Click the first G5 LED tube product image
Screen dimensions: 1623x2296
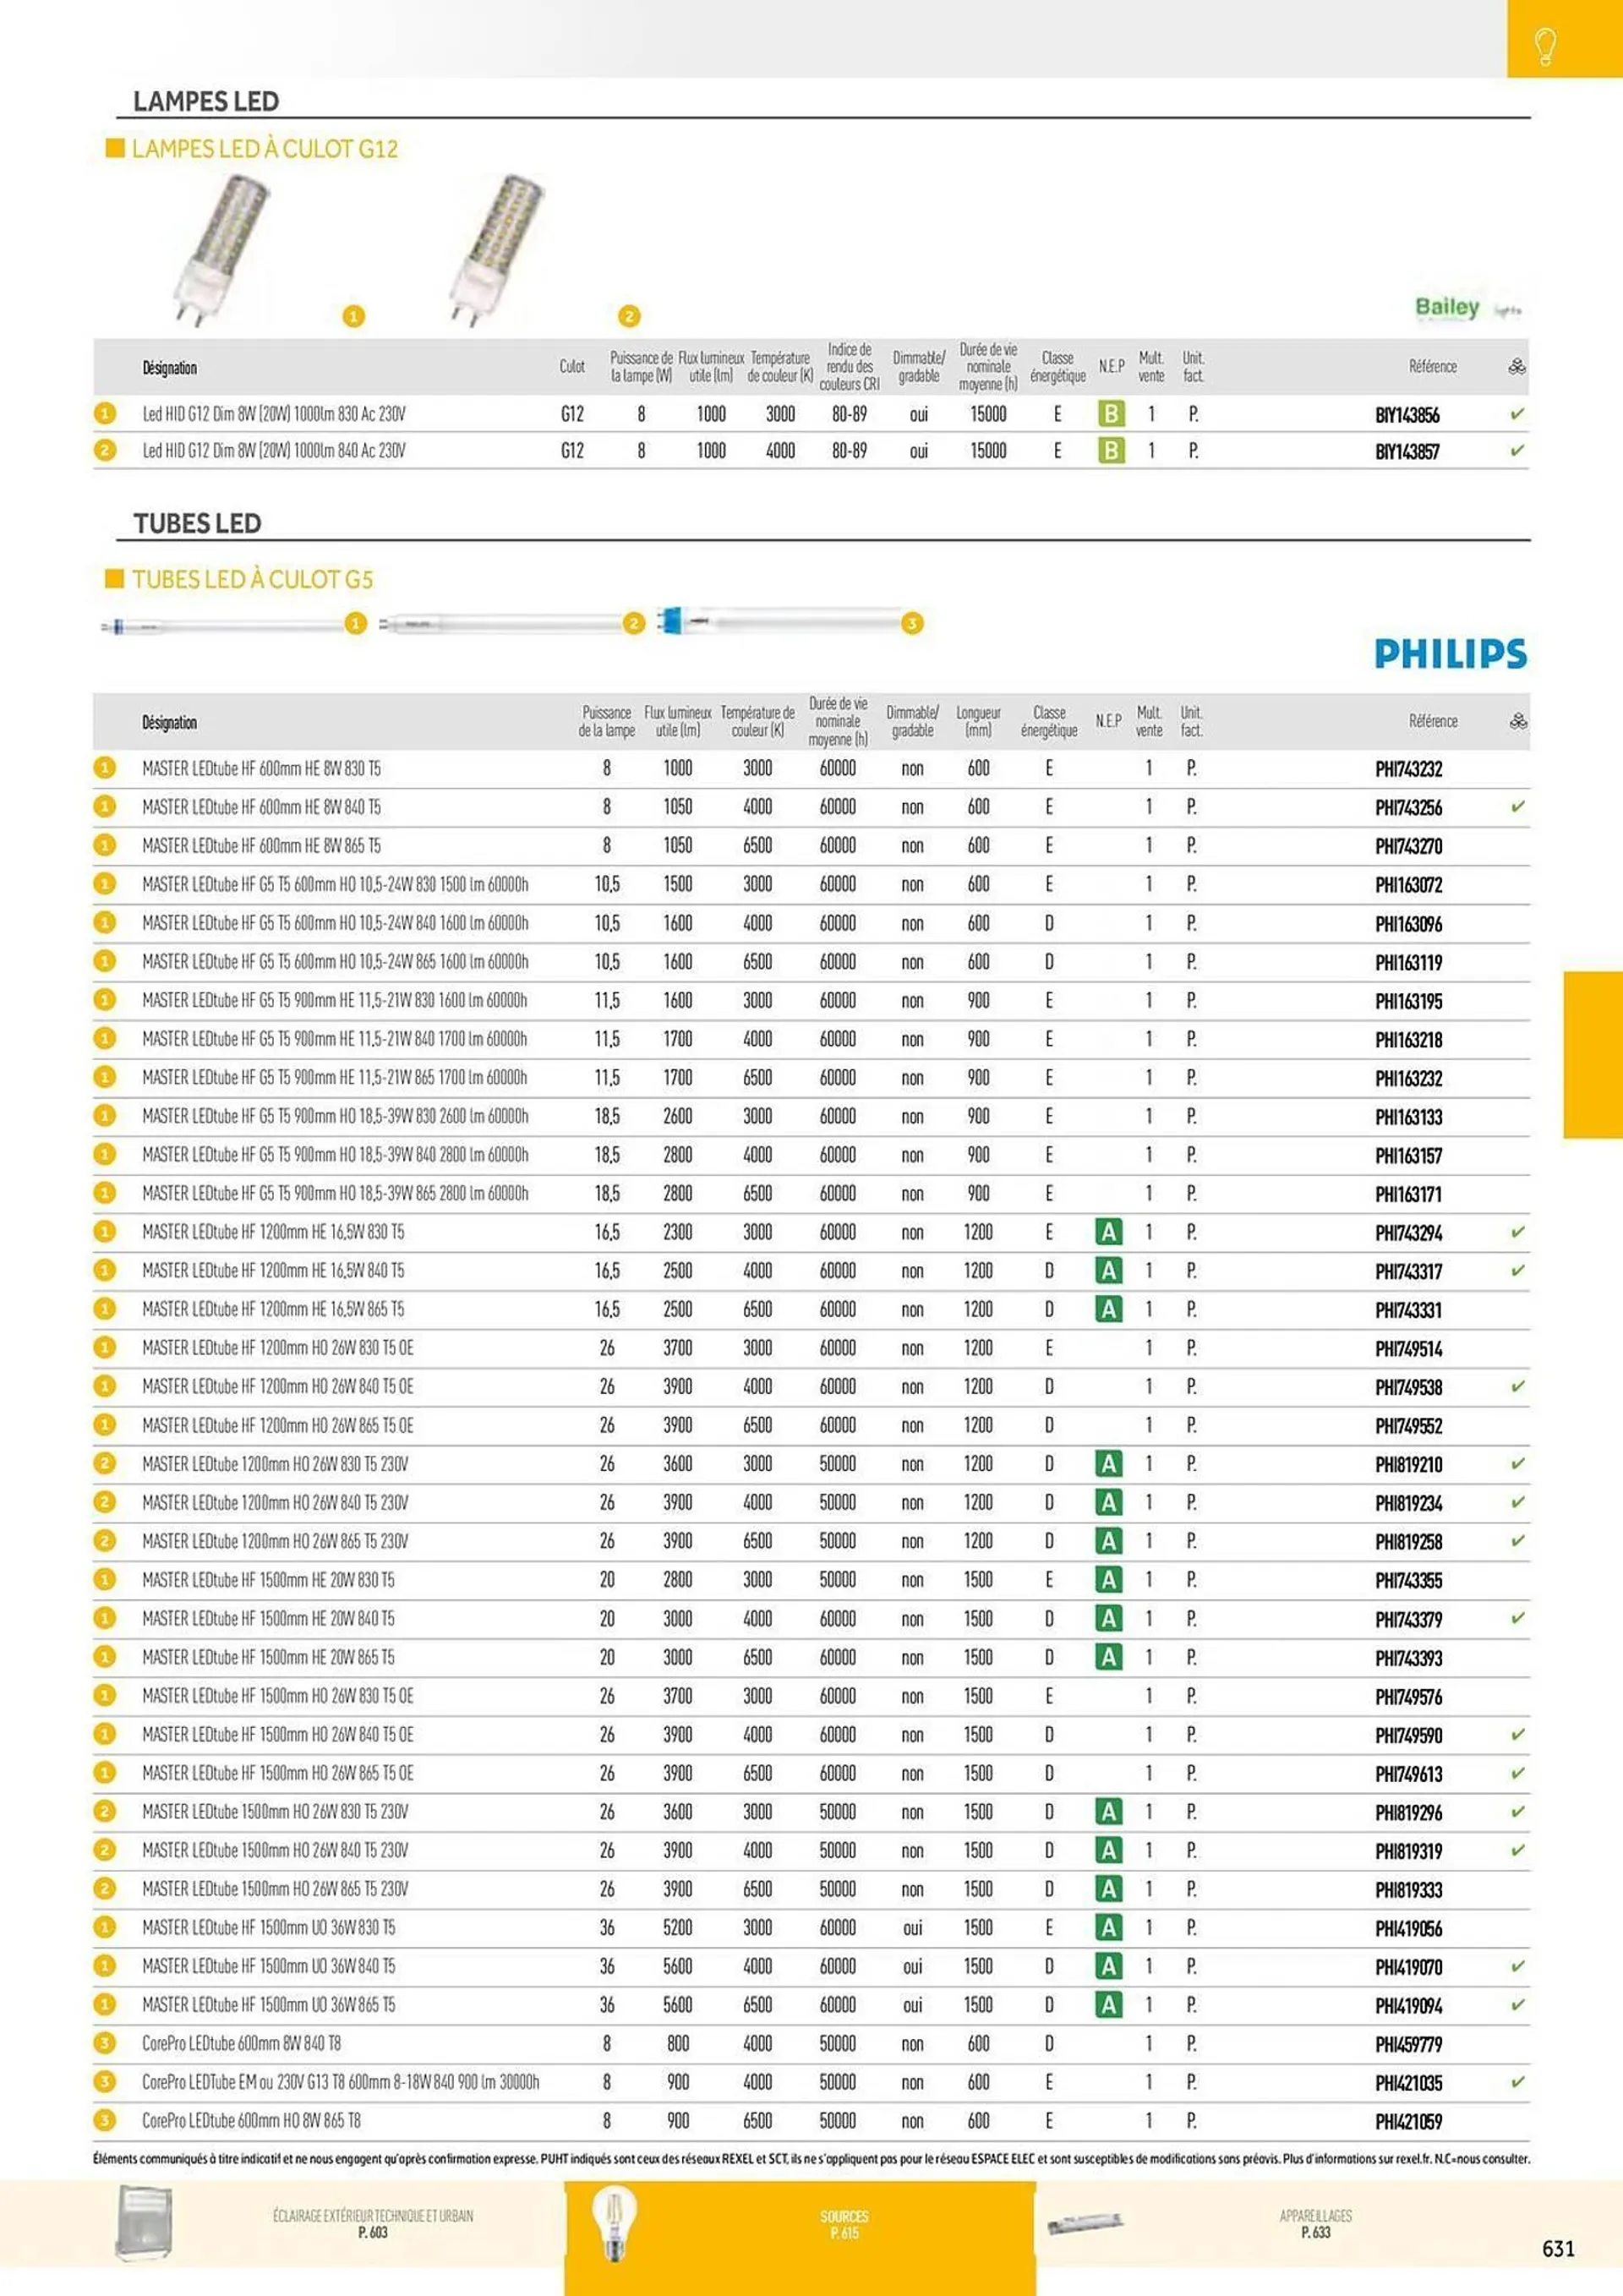tap(222, 626)
